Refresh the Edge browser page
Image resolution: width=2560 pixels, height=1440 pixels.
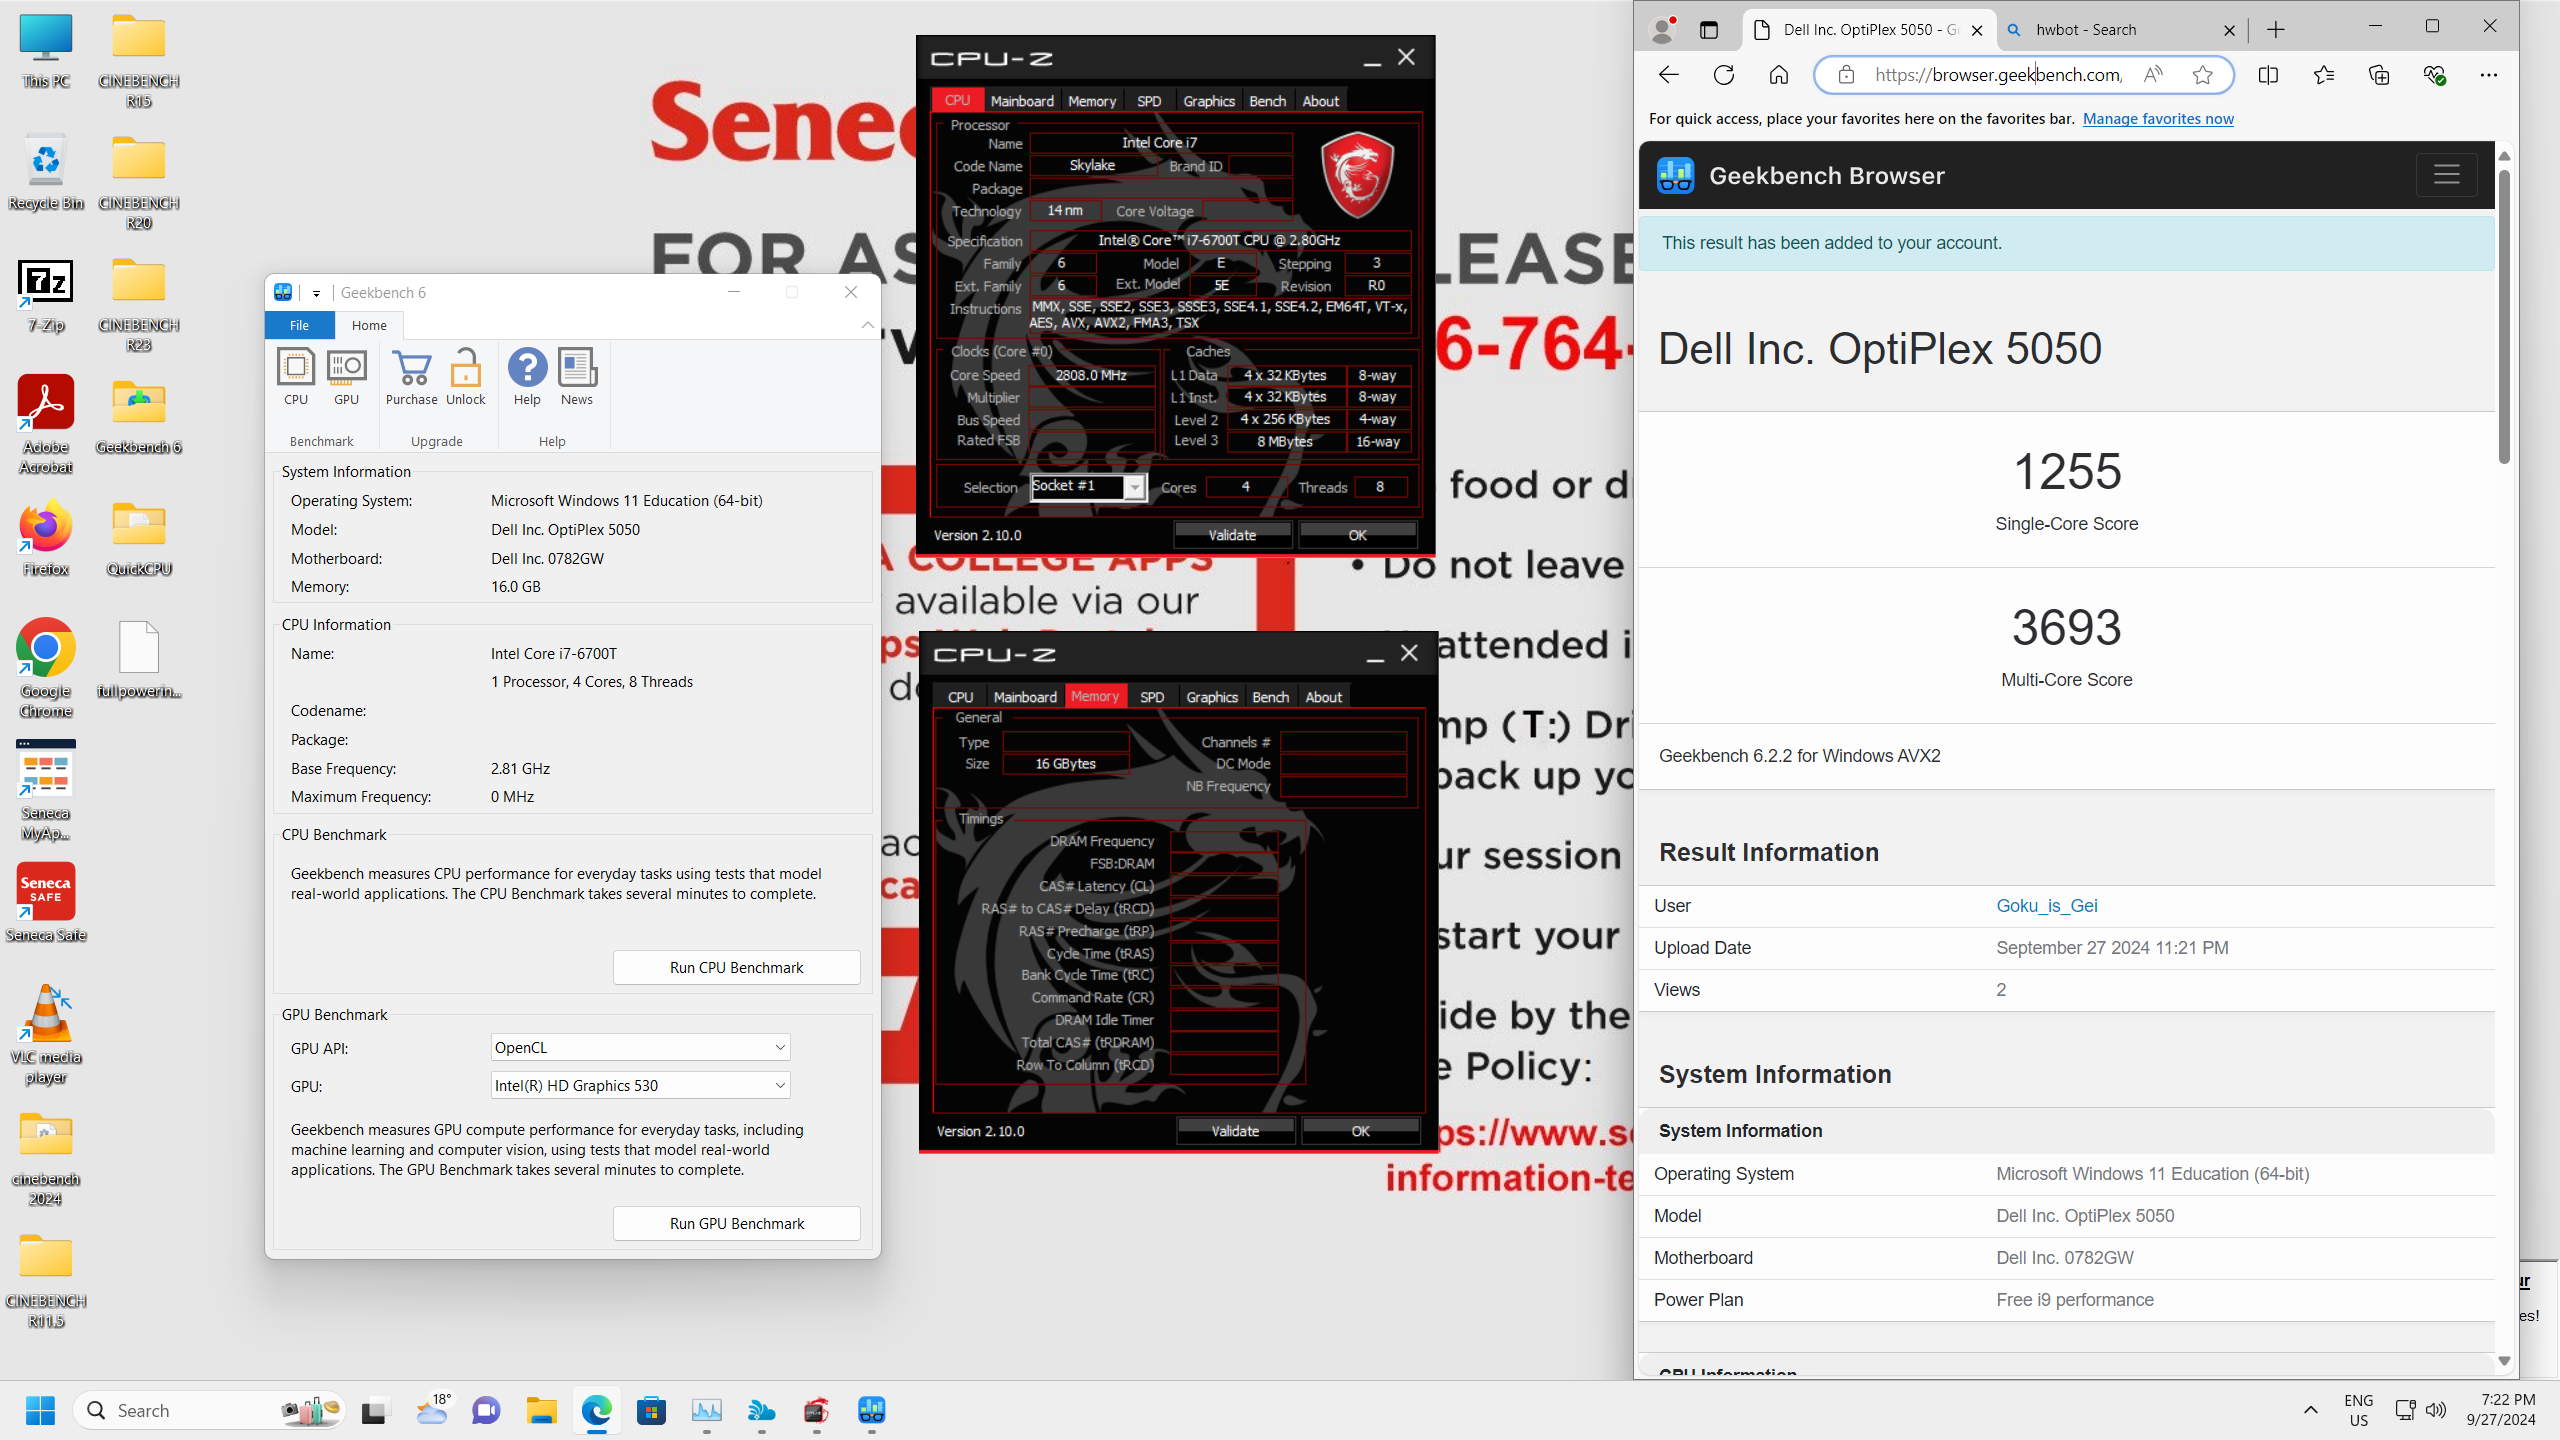point(1724,75)
